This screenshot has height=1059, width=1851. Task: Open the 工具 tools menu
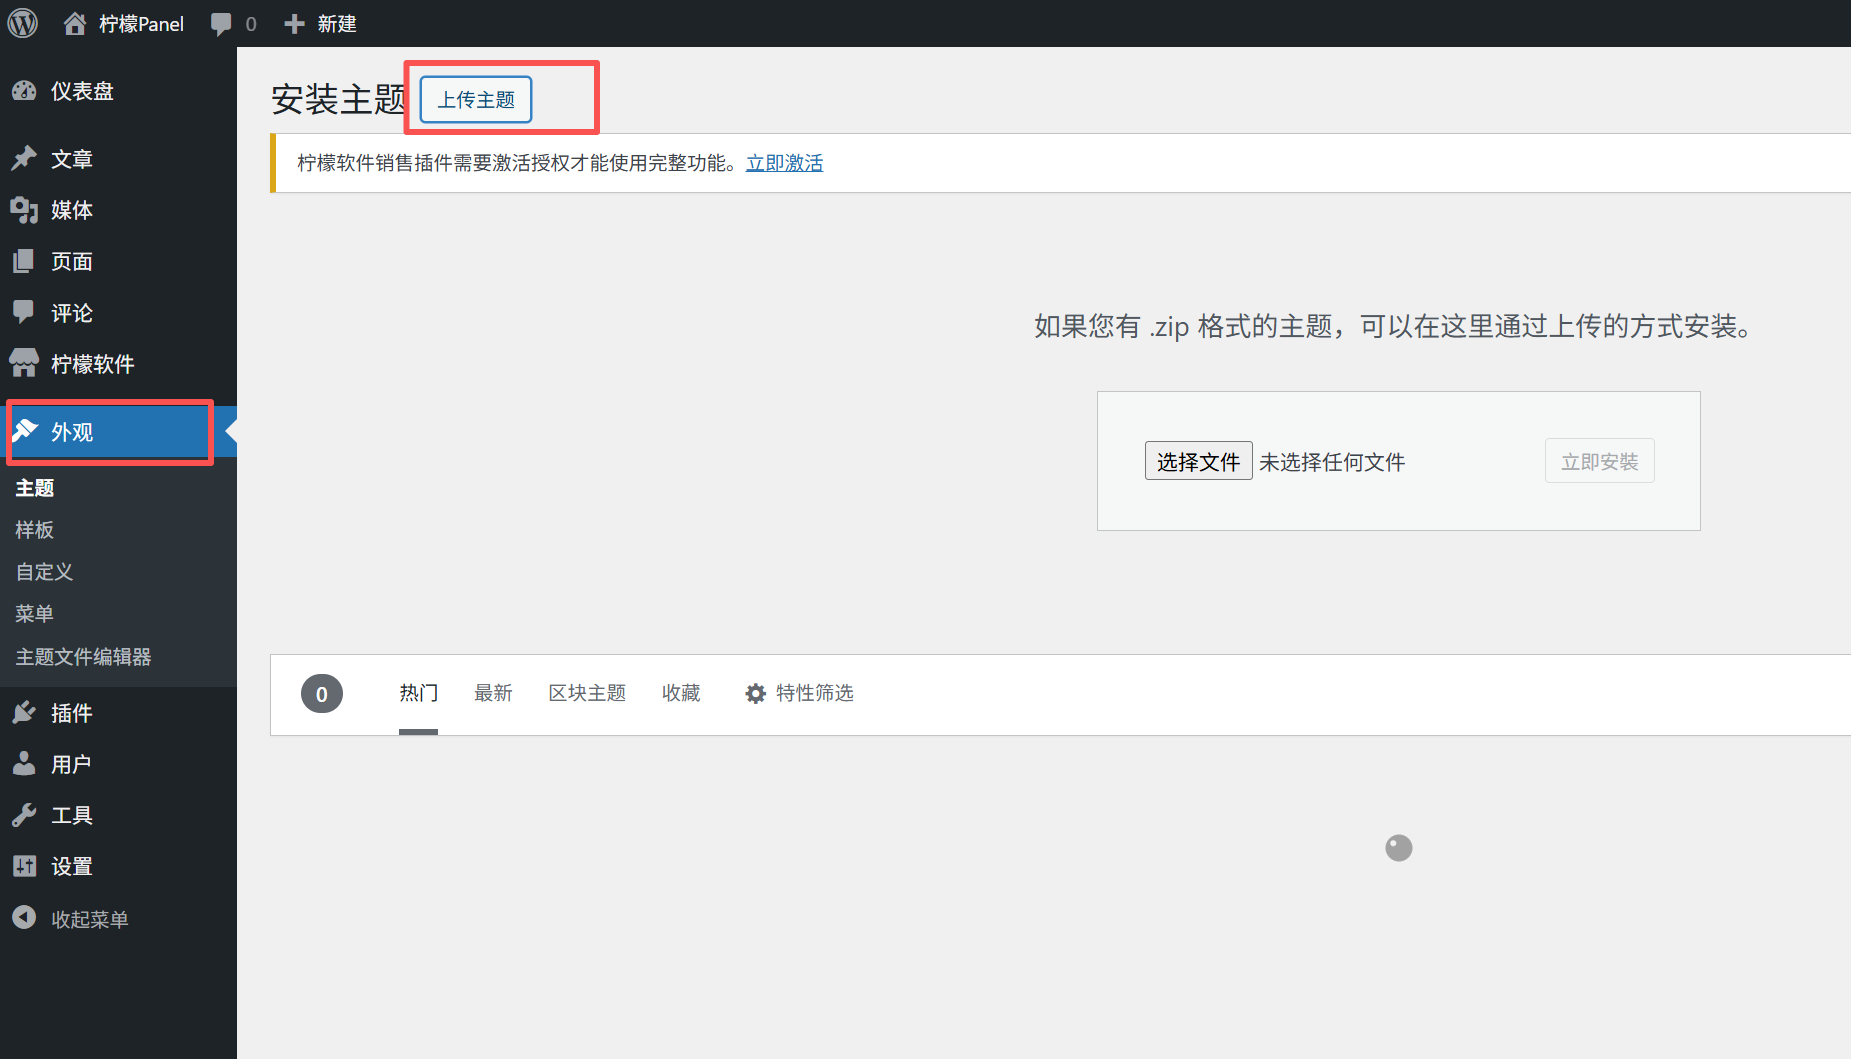pos(71,815)
